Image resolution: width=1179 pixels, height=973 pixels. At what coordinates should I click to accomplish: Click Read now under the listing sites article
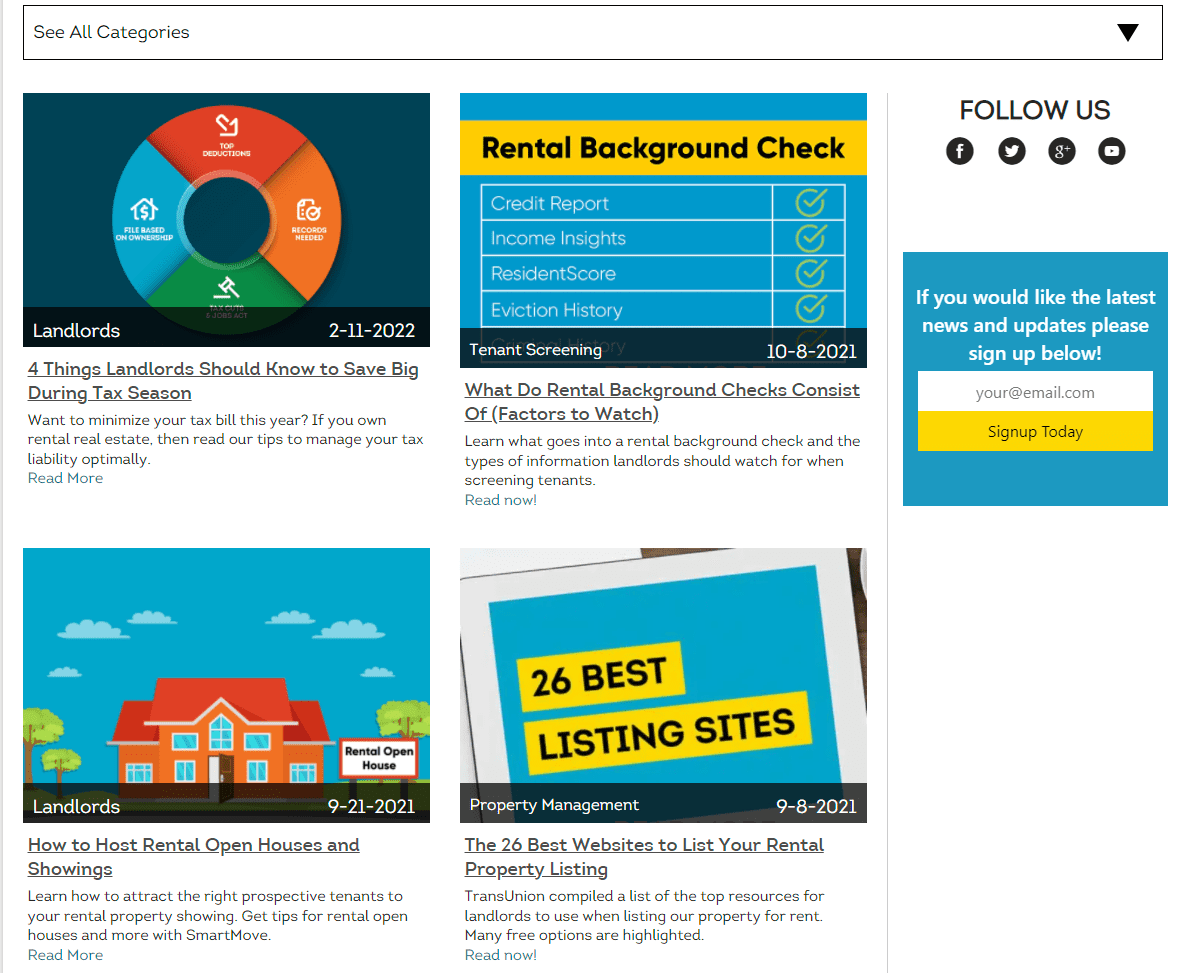(x=500, y=954)
